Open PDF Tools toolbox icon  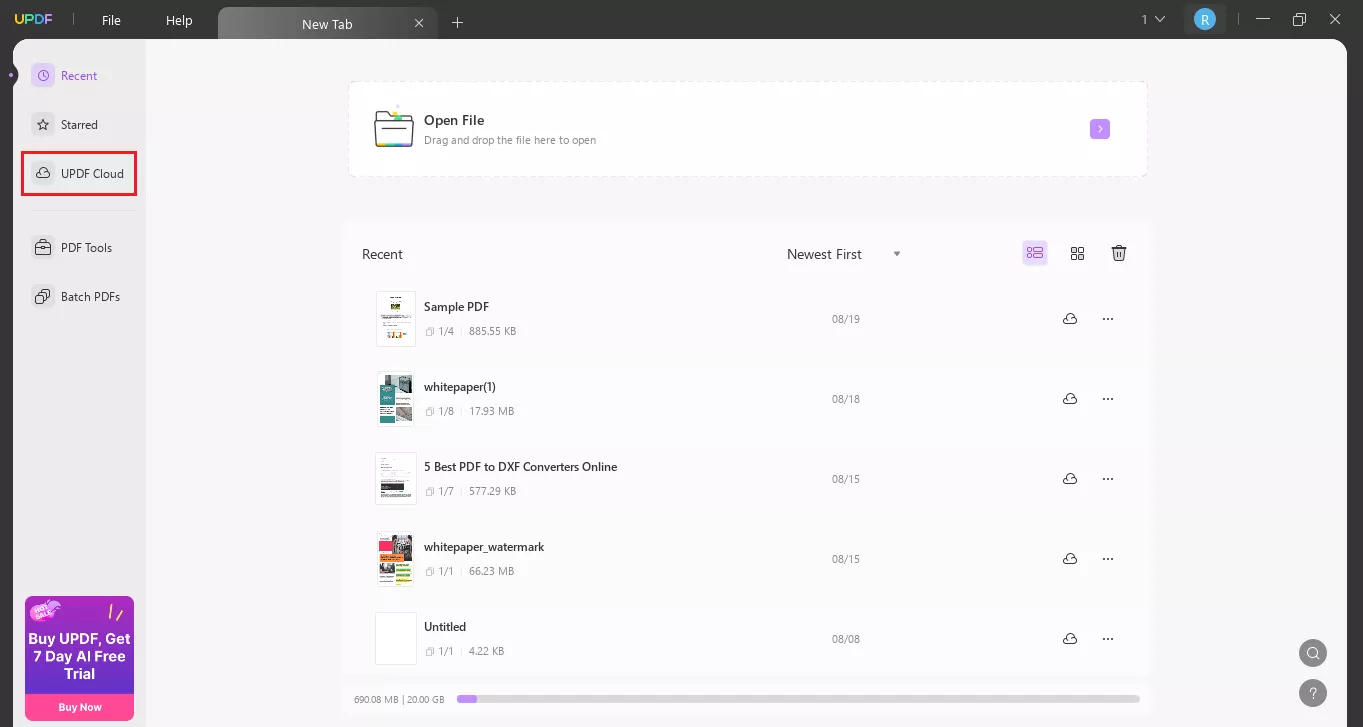(x=43, y=248)
